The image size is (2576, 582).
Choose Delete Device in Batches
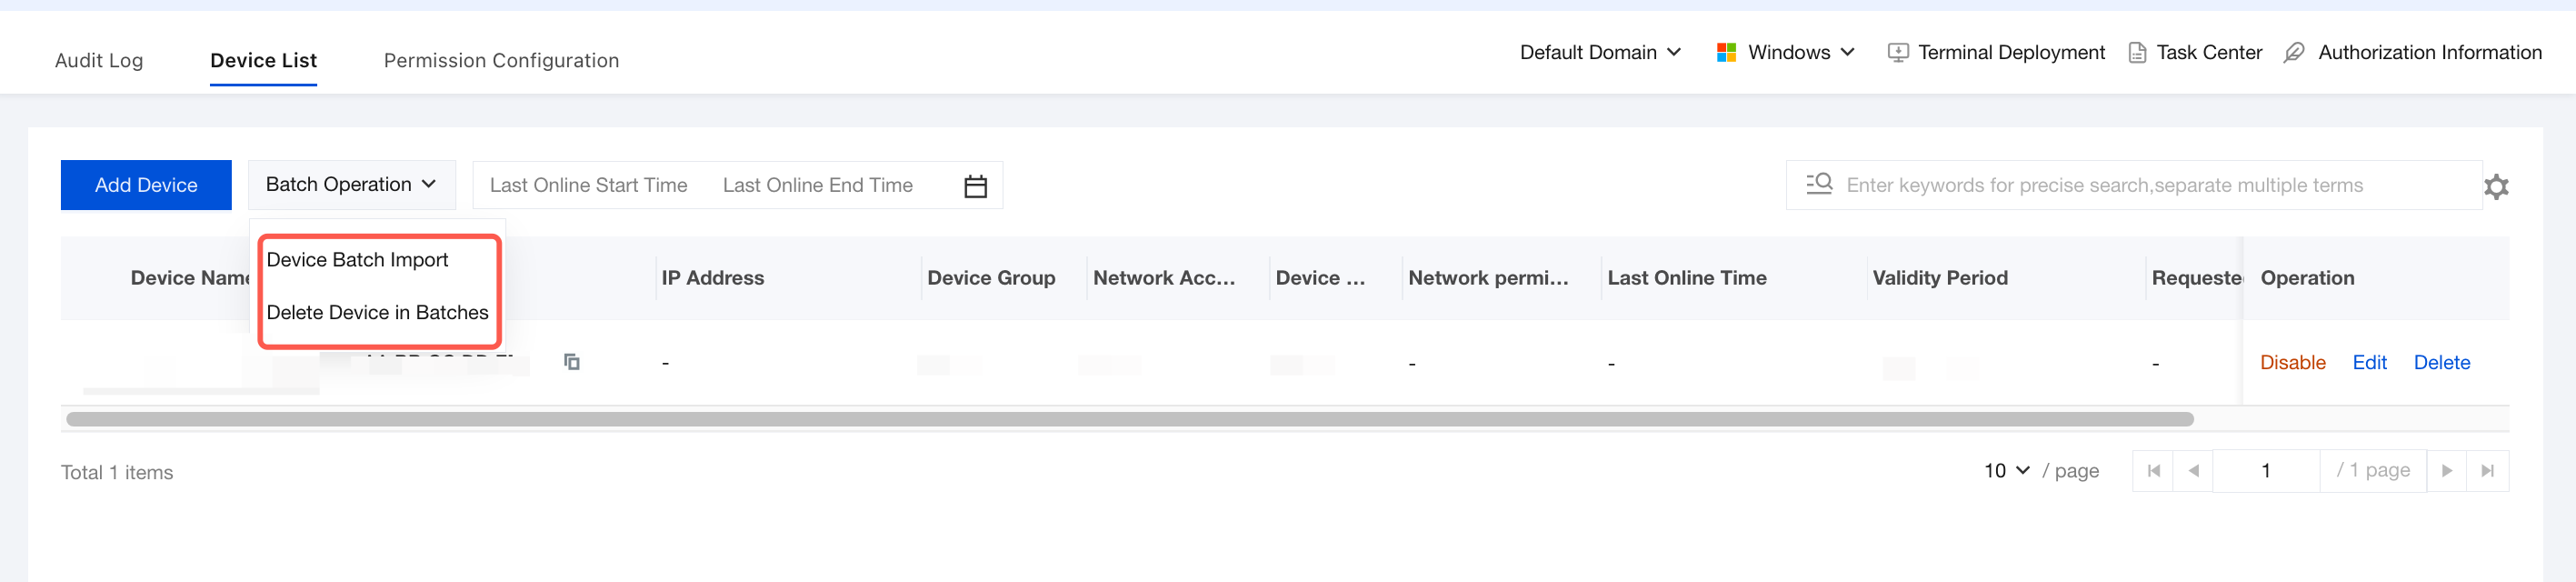coord(377,313)
